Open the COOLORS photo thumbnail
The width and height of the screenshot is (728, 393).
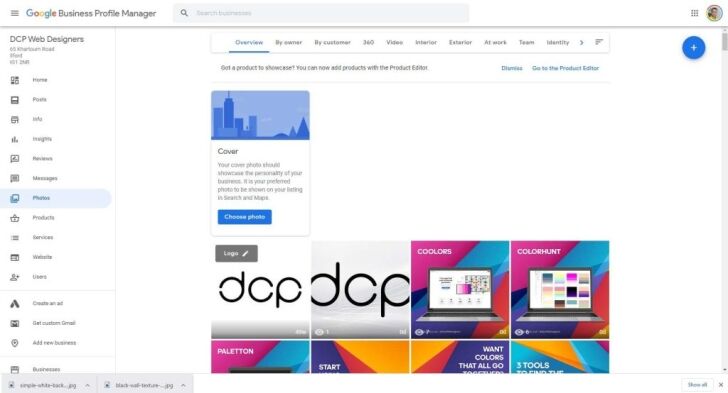460,289
